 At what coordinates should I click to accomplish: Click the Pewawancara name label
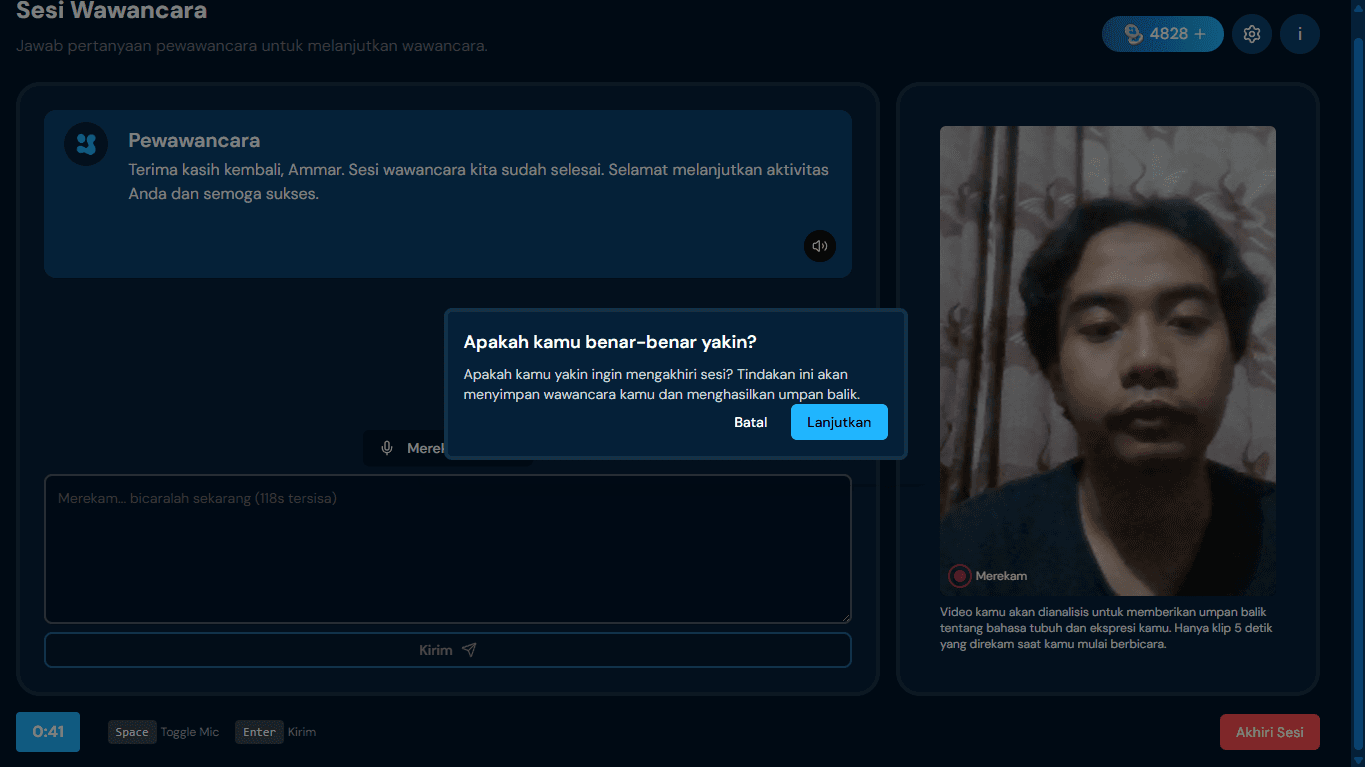194,141
